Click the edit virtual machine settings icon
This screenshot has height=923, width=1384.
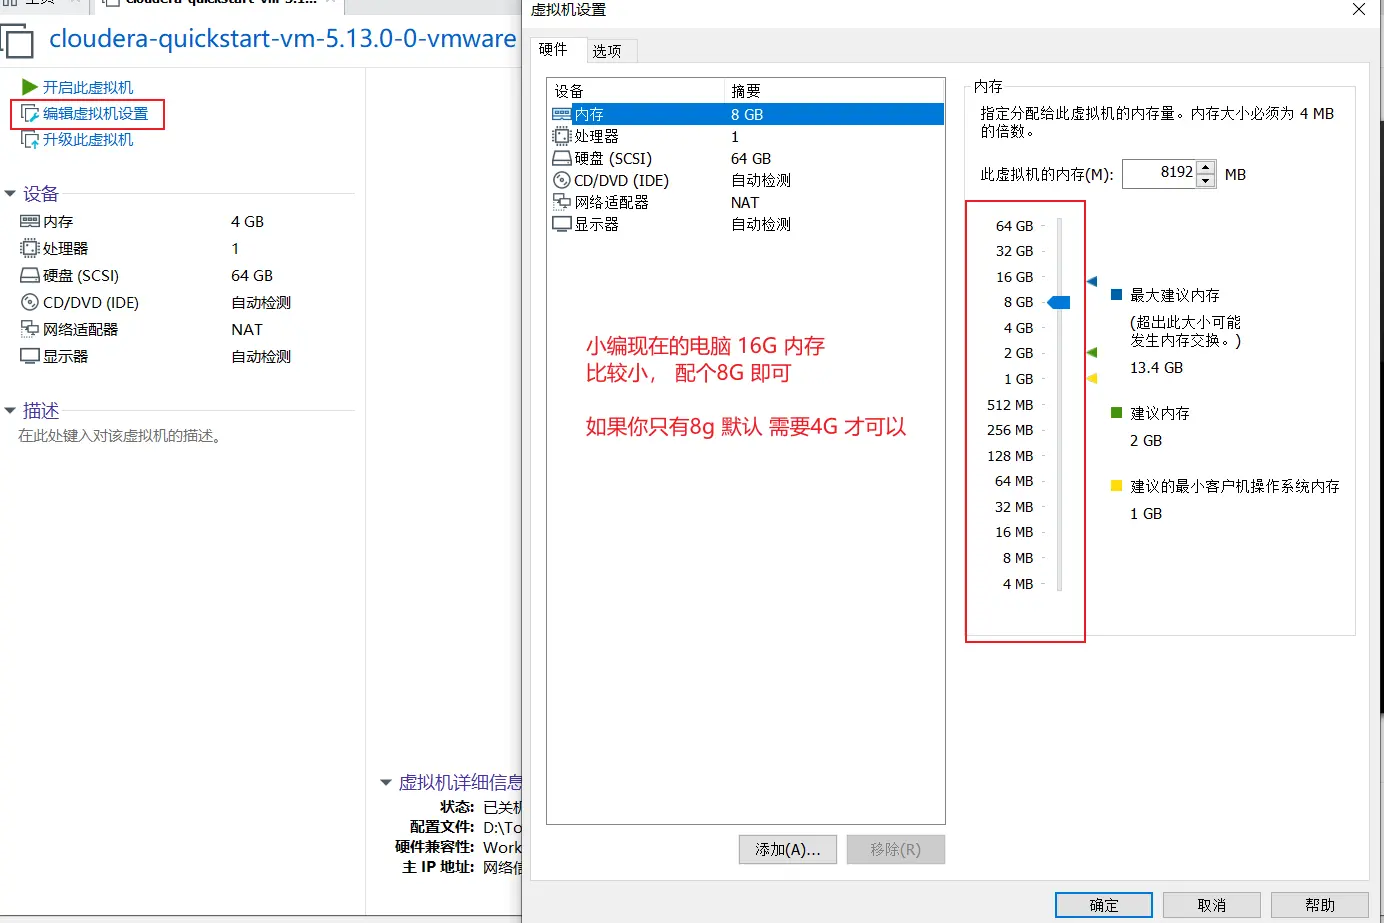pos(30,114)
